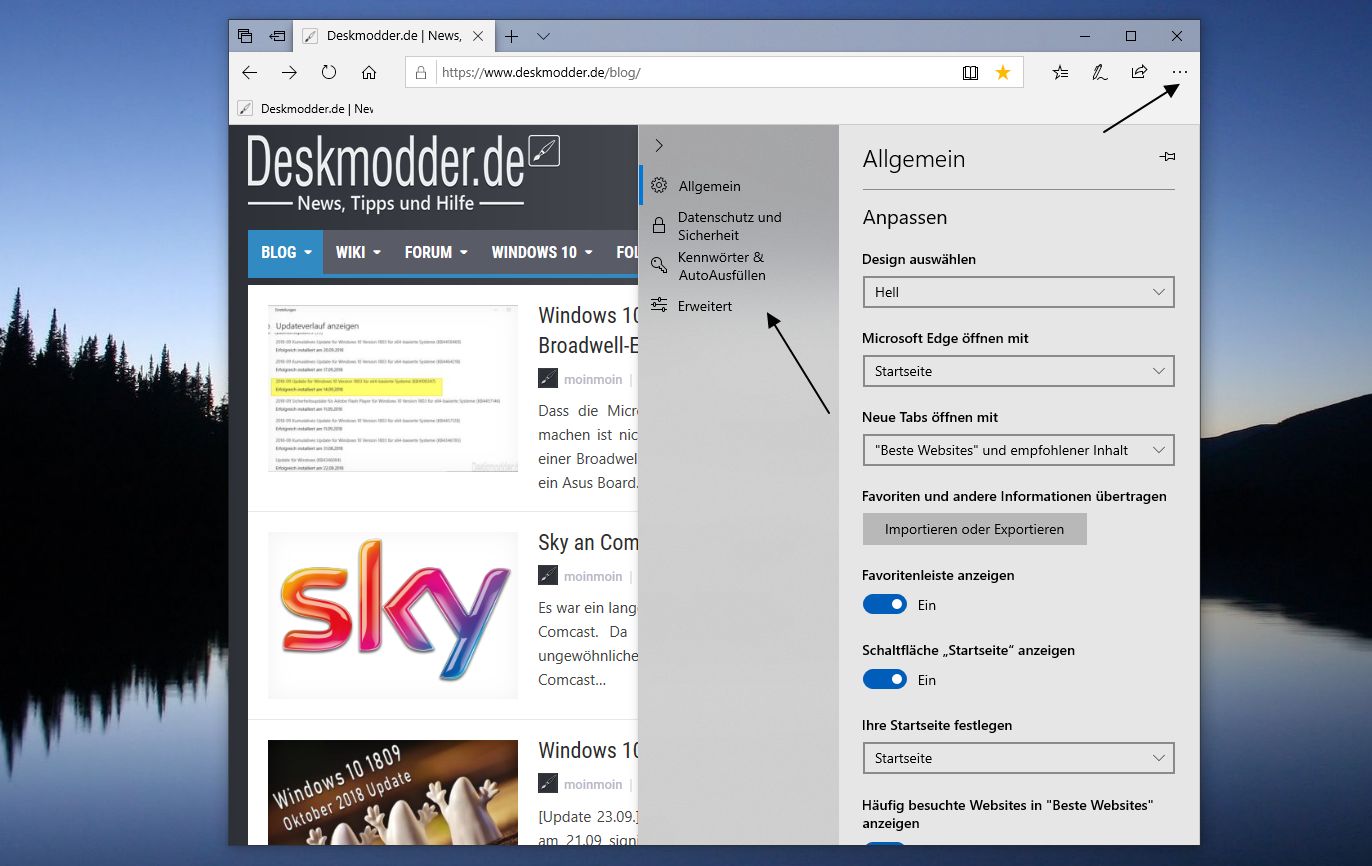
Task: Open the Updateverlauf article thumbnail
Action: click(x=393, y=388)
